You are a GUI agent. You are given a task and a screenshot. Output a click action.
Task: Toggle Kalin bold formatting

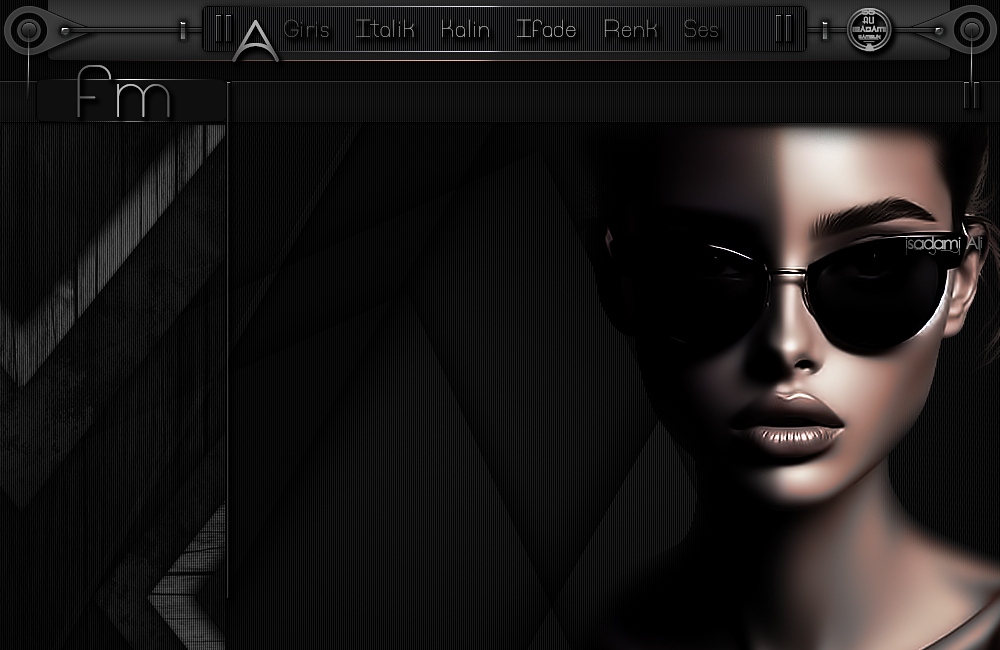465,29
